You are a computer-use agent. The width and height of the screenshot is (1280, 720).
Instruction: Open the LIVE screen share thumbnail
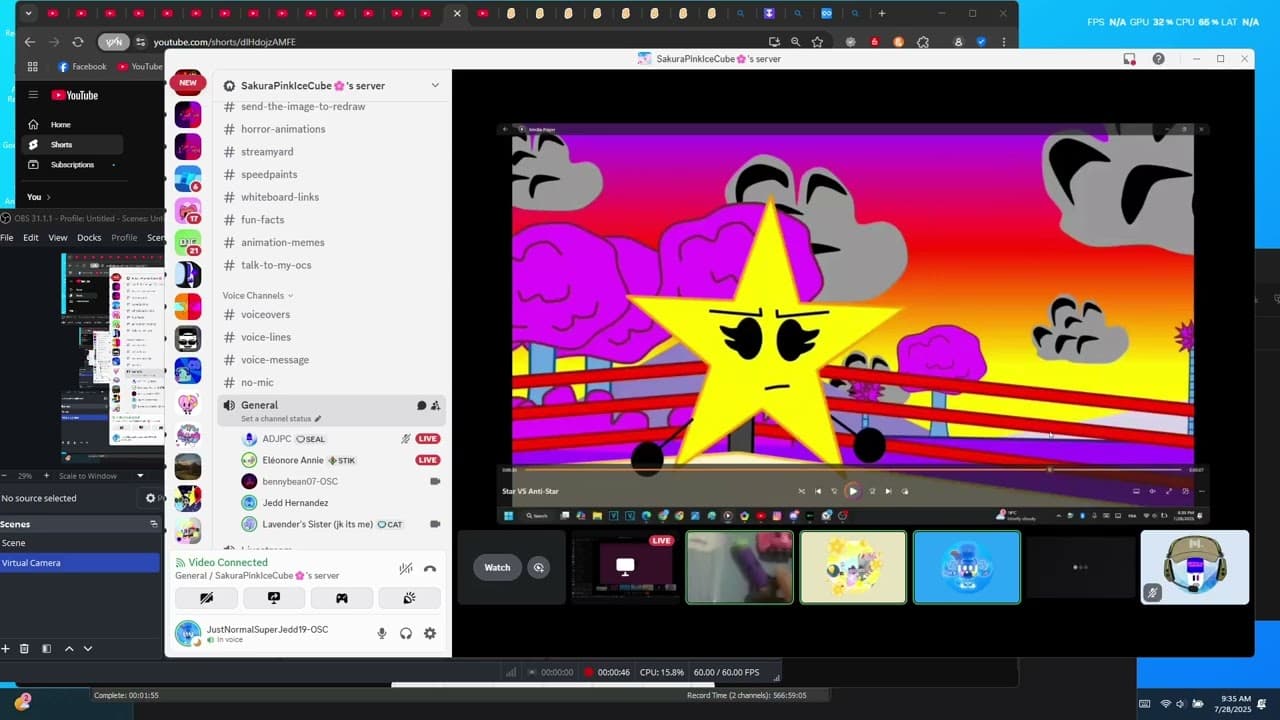(x=625, y=567)
